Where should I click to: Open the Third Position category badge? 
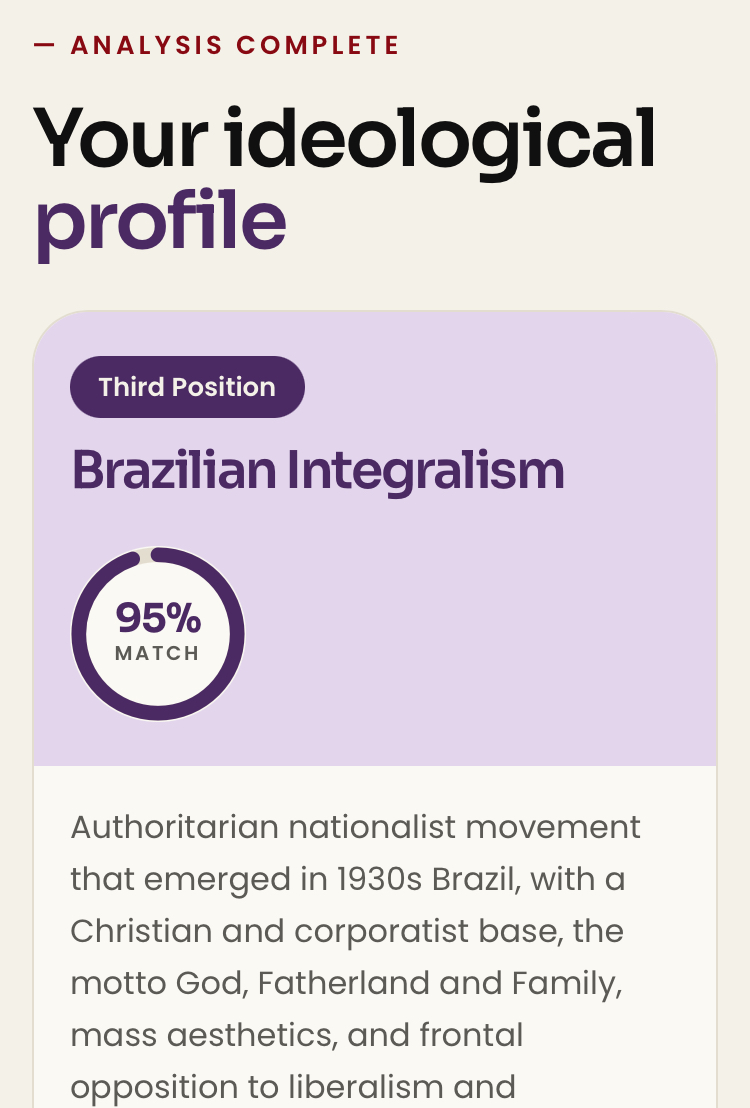pos(187,387)
